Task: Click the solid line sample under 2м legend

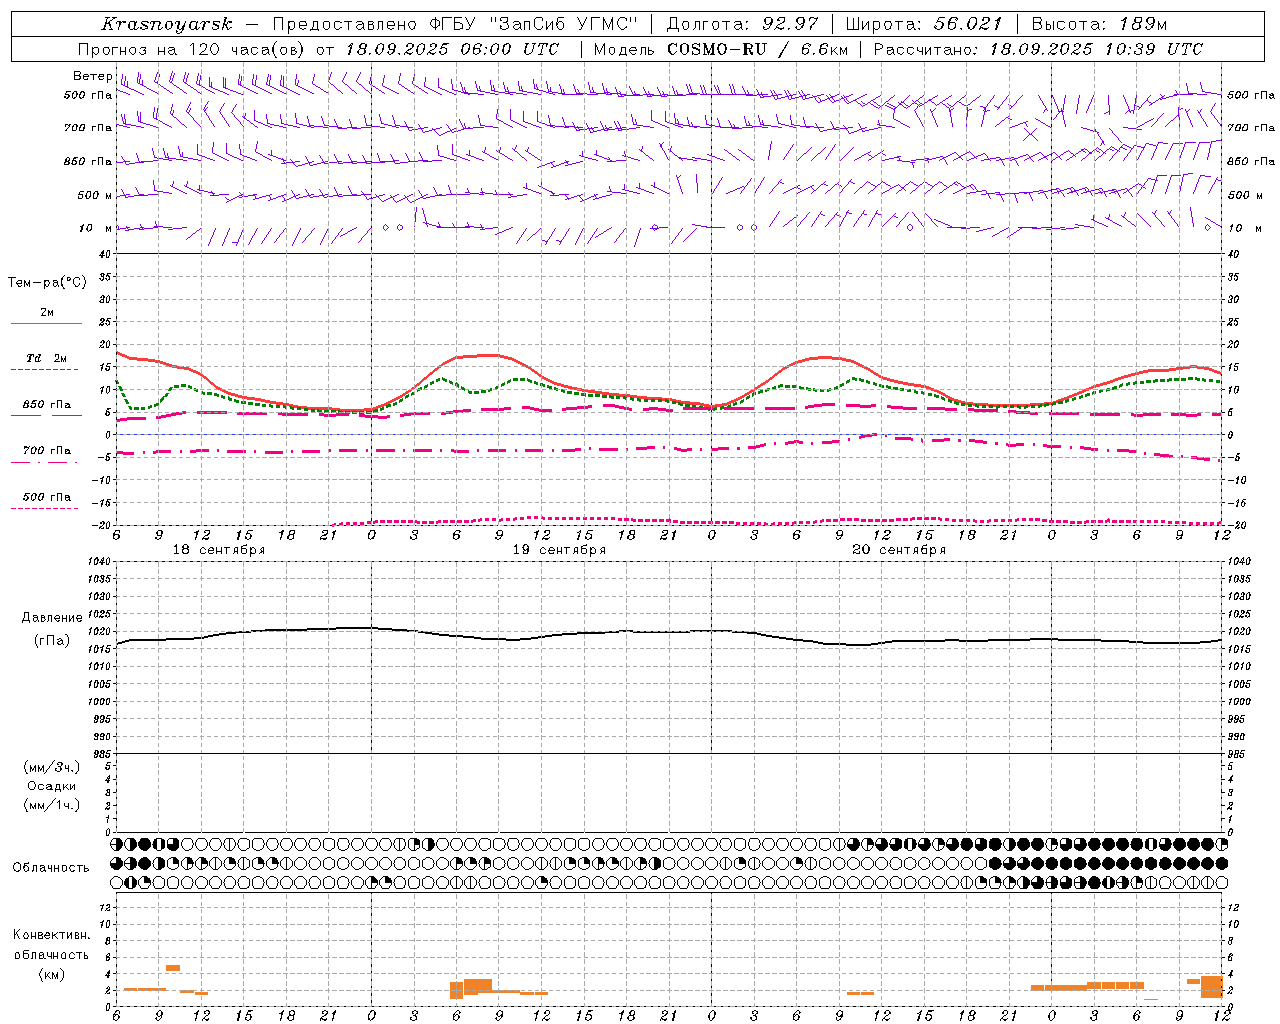Action: (46, 324)
